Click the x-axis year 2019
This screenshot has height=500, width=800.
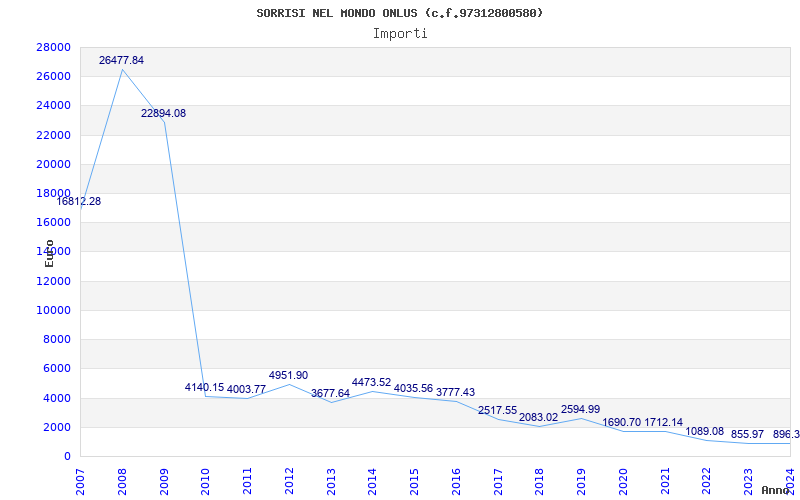coord(581,481)
